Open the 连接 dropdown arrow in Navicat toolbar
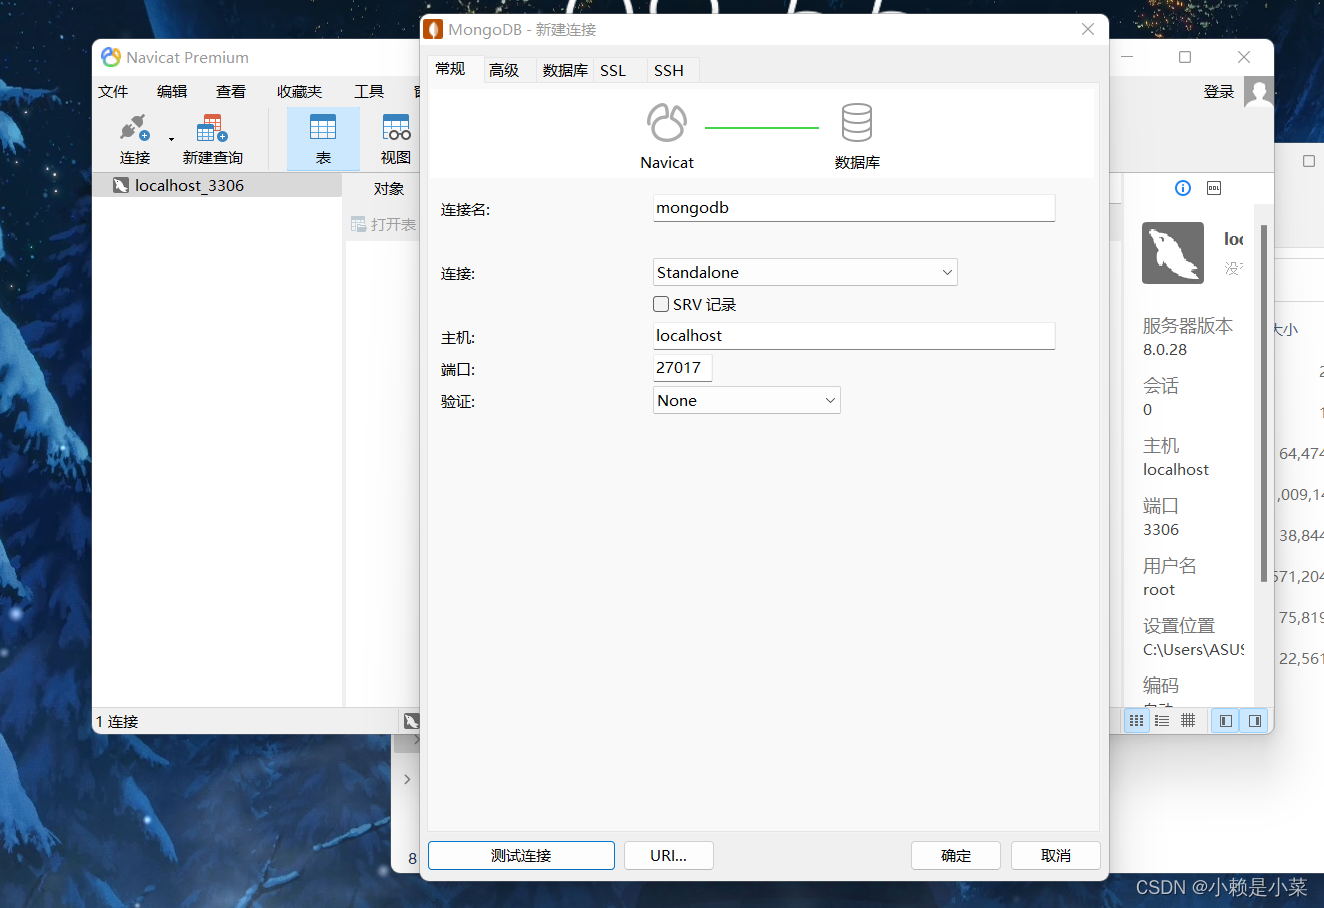 pyautogui.click(x=171, y=140)
